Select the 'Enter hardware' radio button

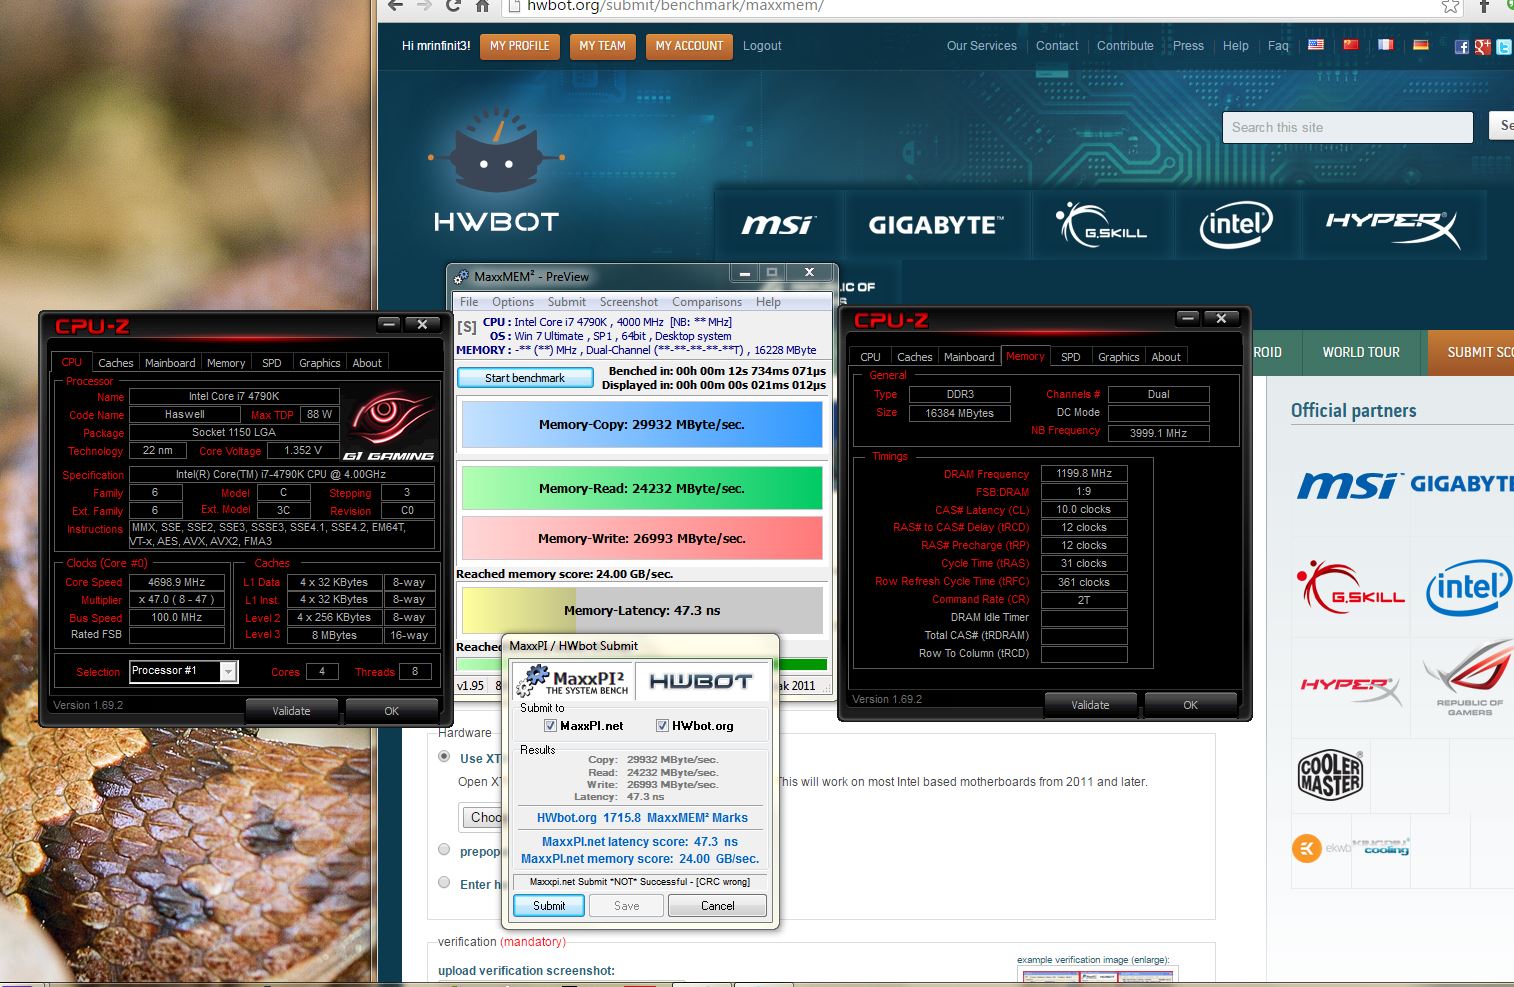[444, 882]
